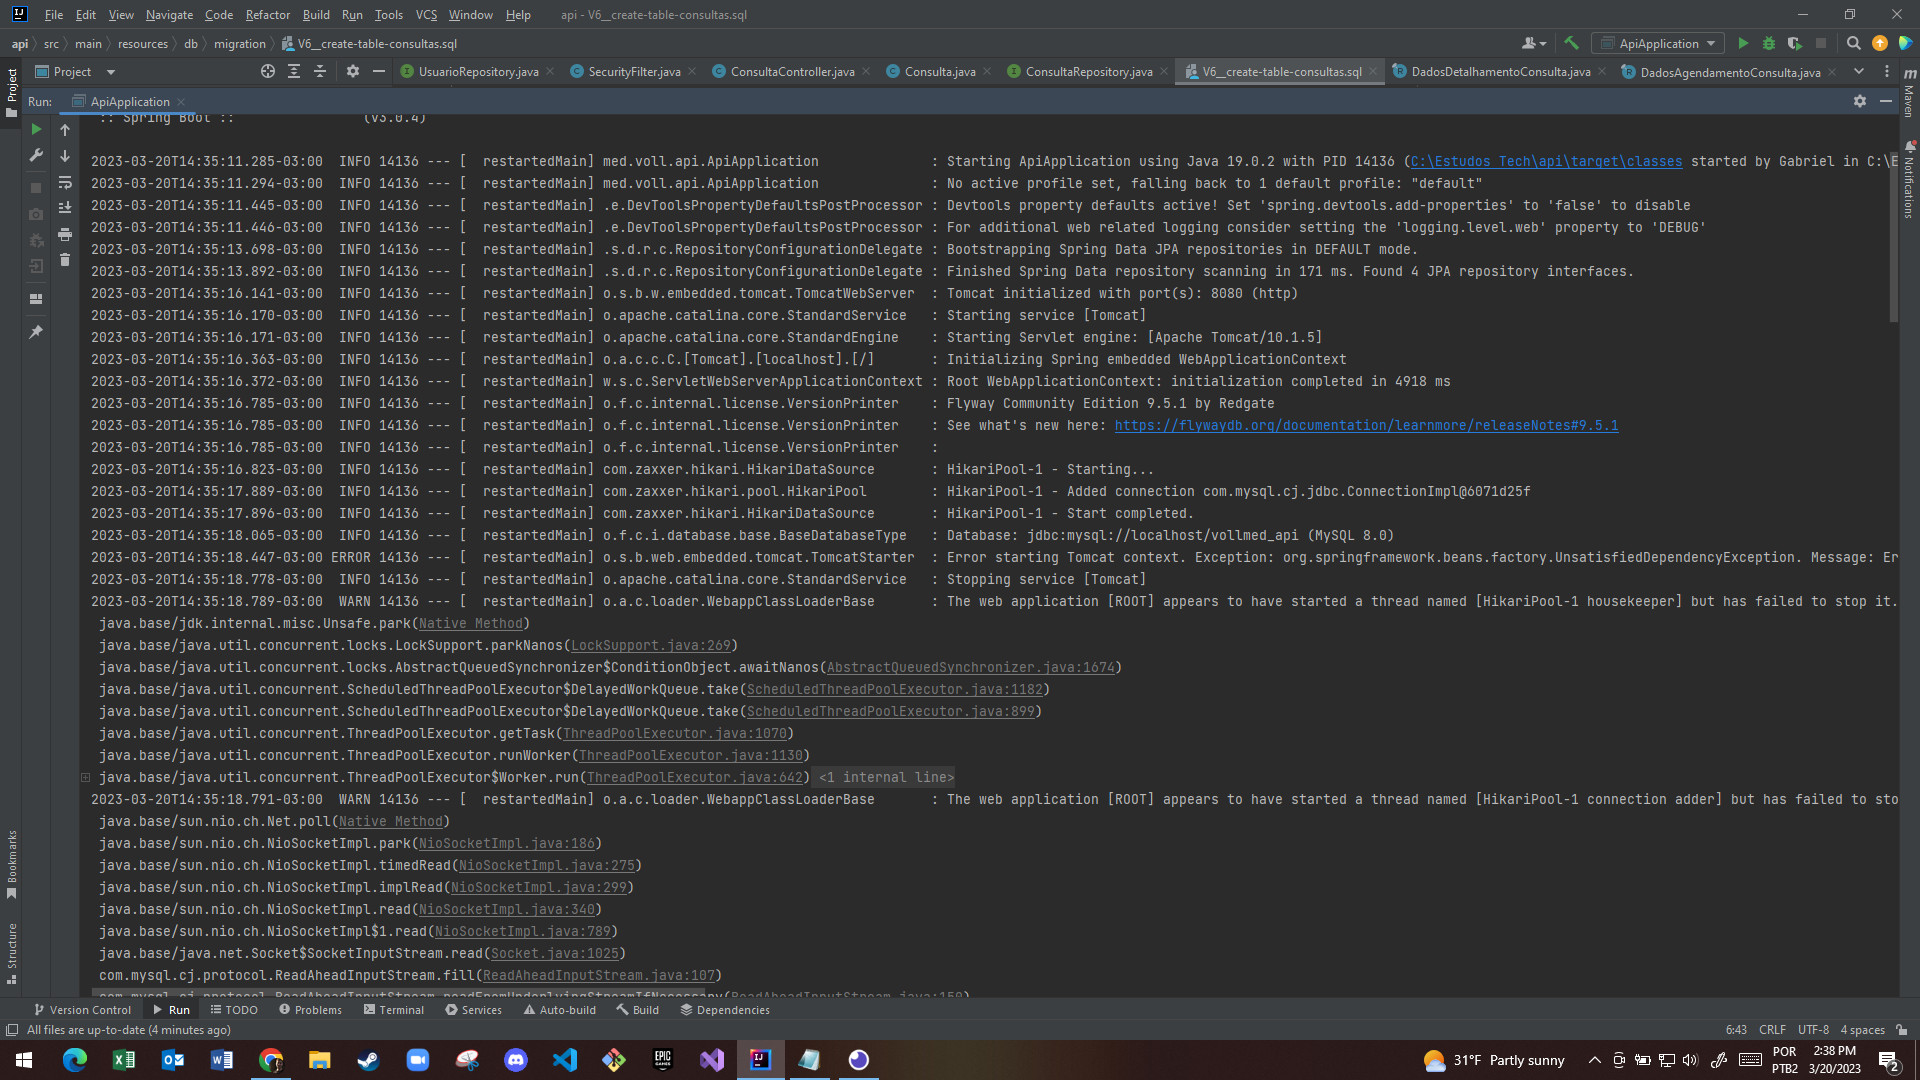1920x1080 pixels.
Task: Collapse all in Project panel
Action: click(x=320, y=71)
